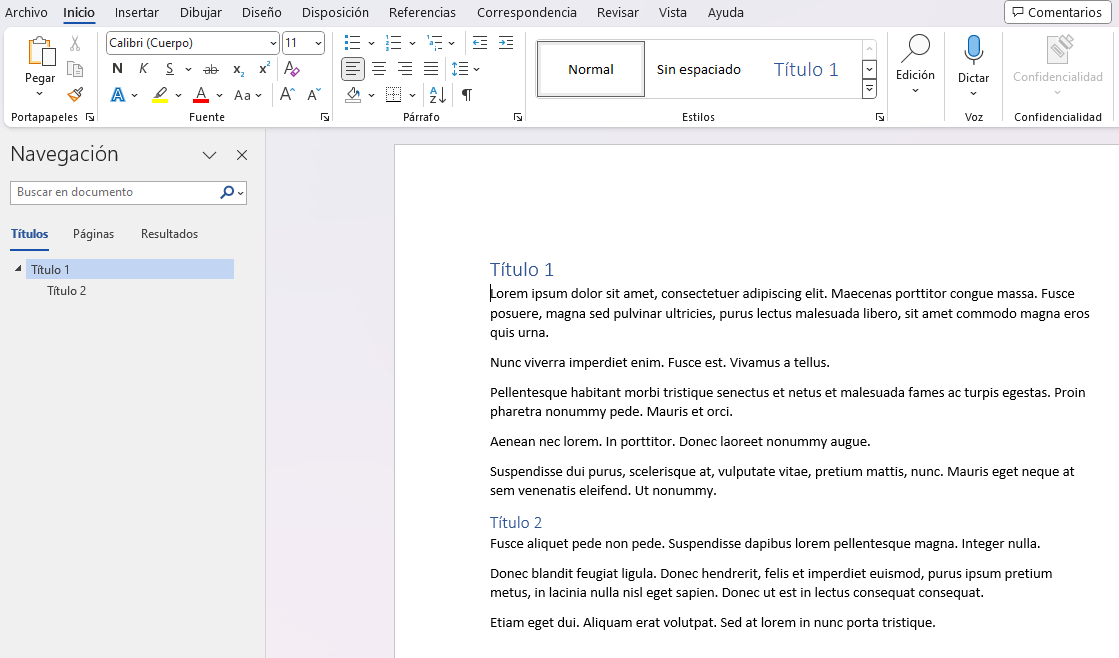This screenshot has width=1119, height=658.
Task: Click the Superscript icon
Action: (264, 69)
